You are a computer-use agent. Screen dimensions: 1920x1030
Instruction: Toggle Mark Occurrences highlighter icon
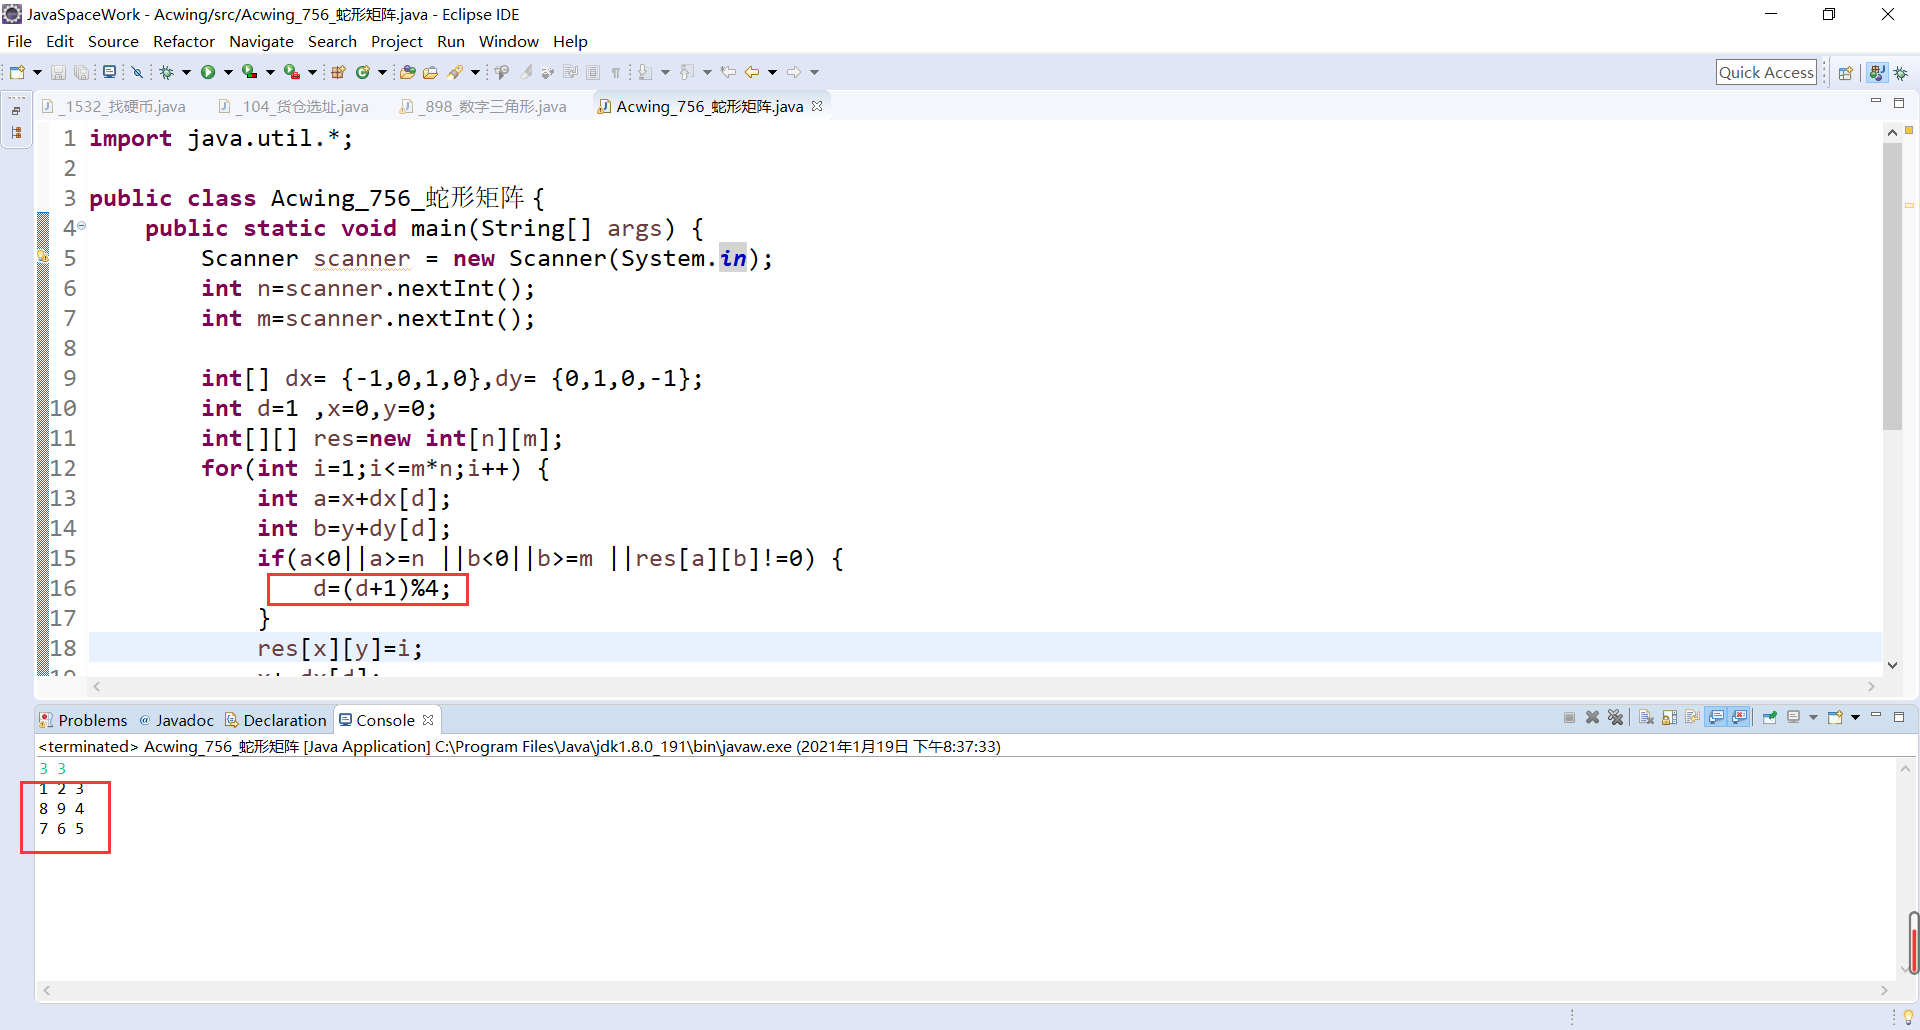click(x=524, y=72)
